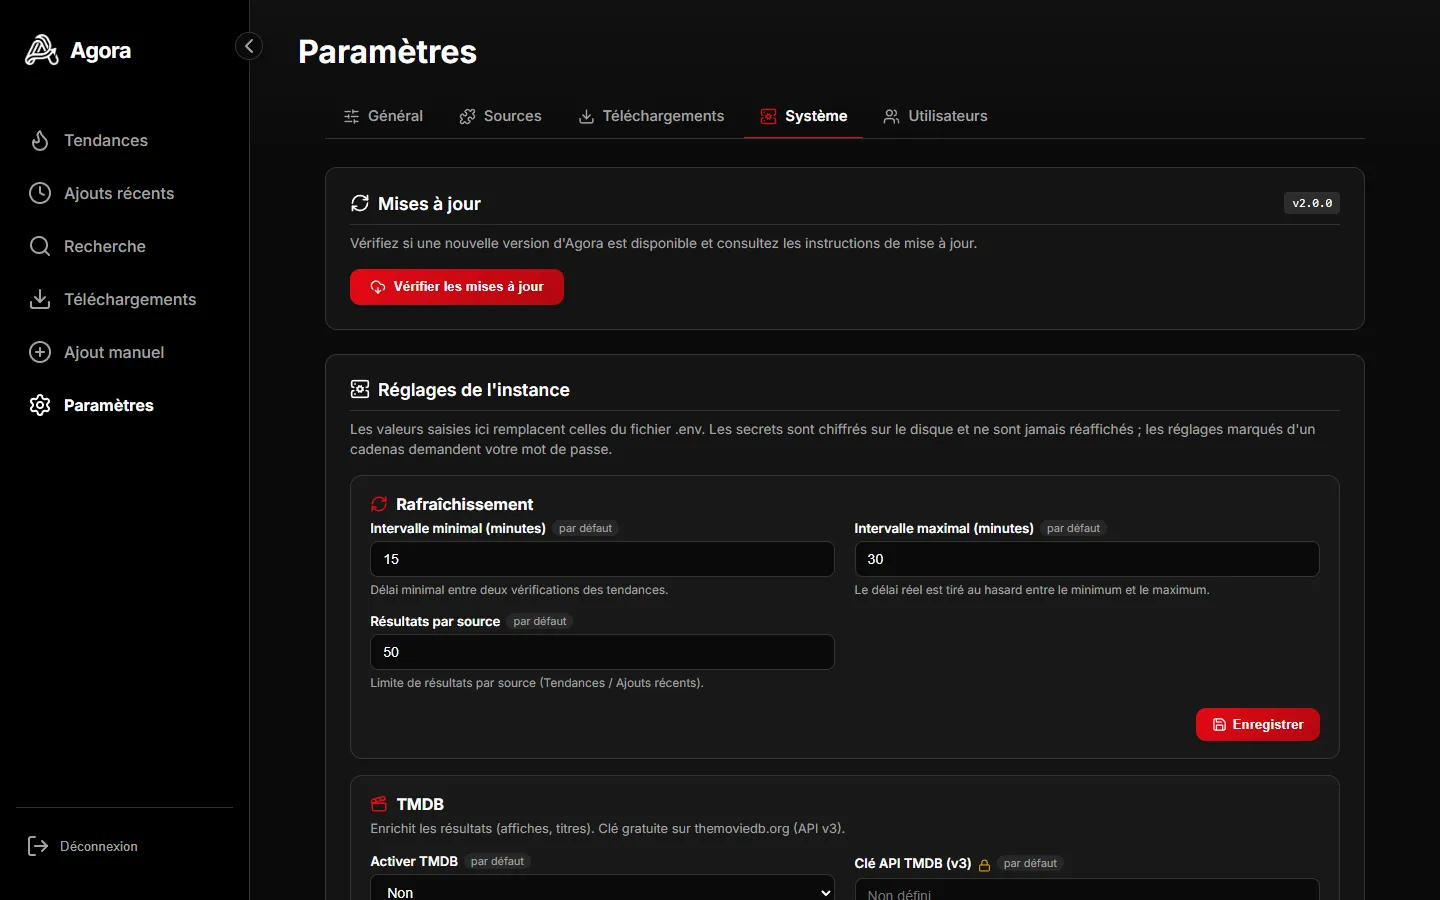Open Ajout manuel in the sidebar
1440x900 pixels.
124,352
